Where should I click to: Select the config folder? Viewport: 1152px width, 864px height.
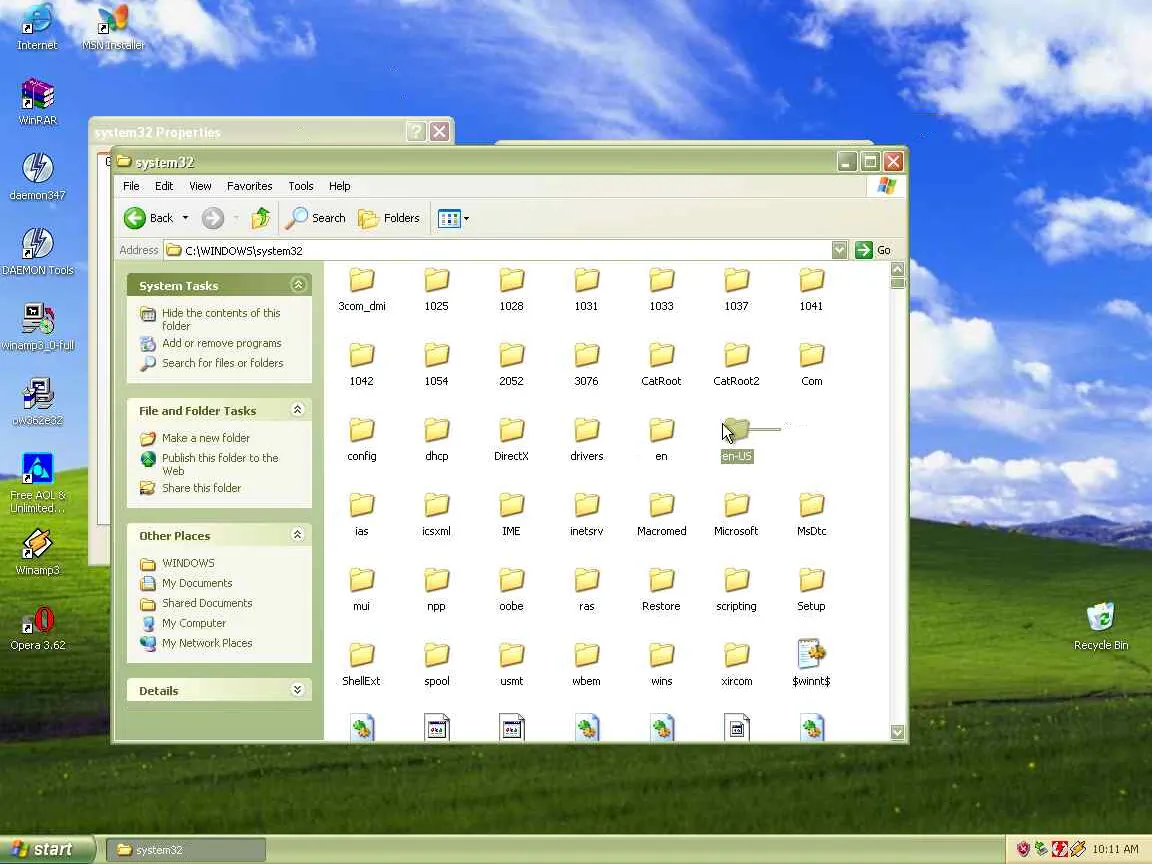click(x=361, y=439)
